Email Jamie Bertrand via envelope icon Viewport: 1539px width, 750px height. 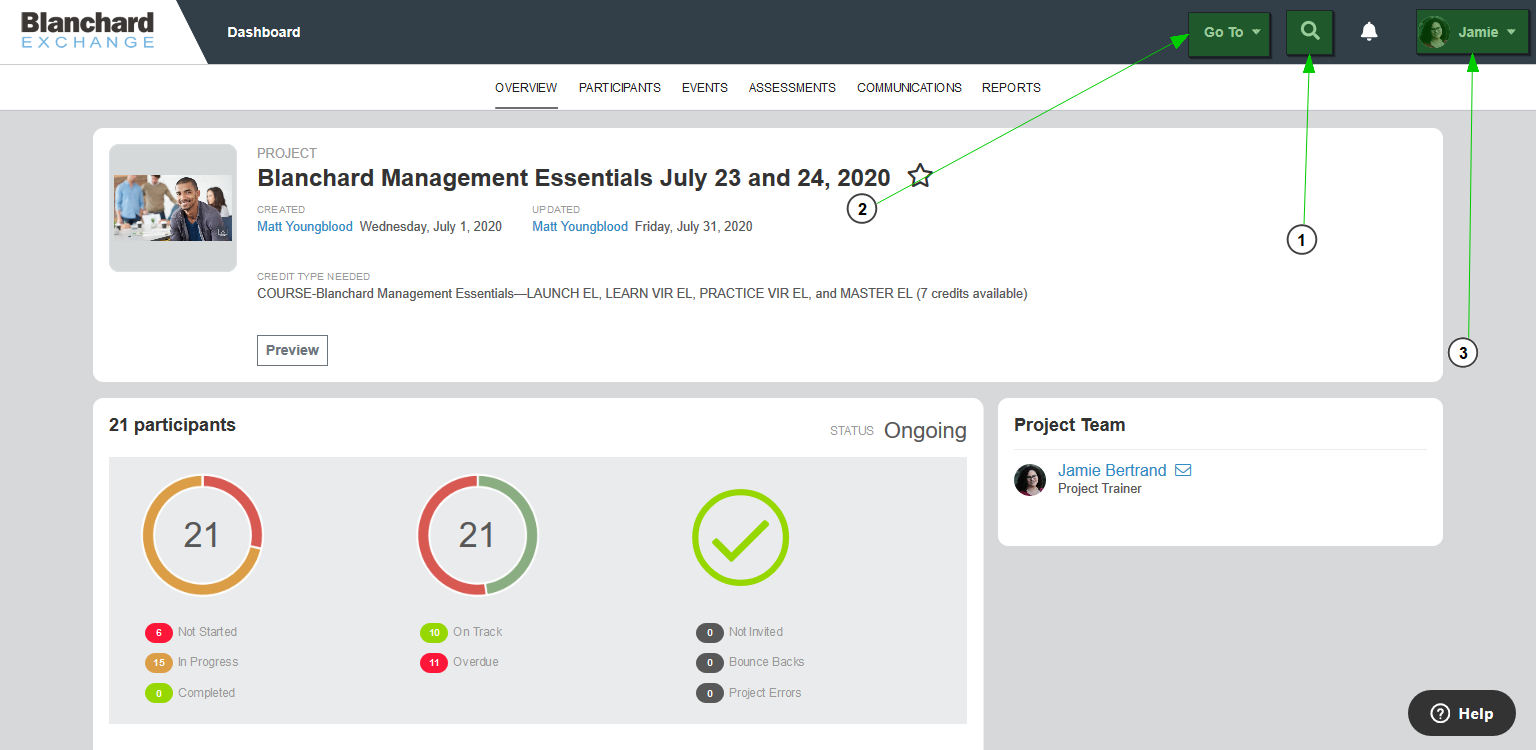click(x=1183, y=470)
